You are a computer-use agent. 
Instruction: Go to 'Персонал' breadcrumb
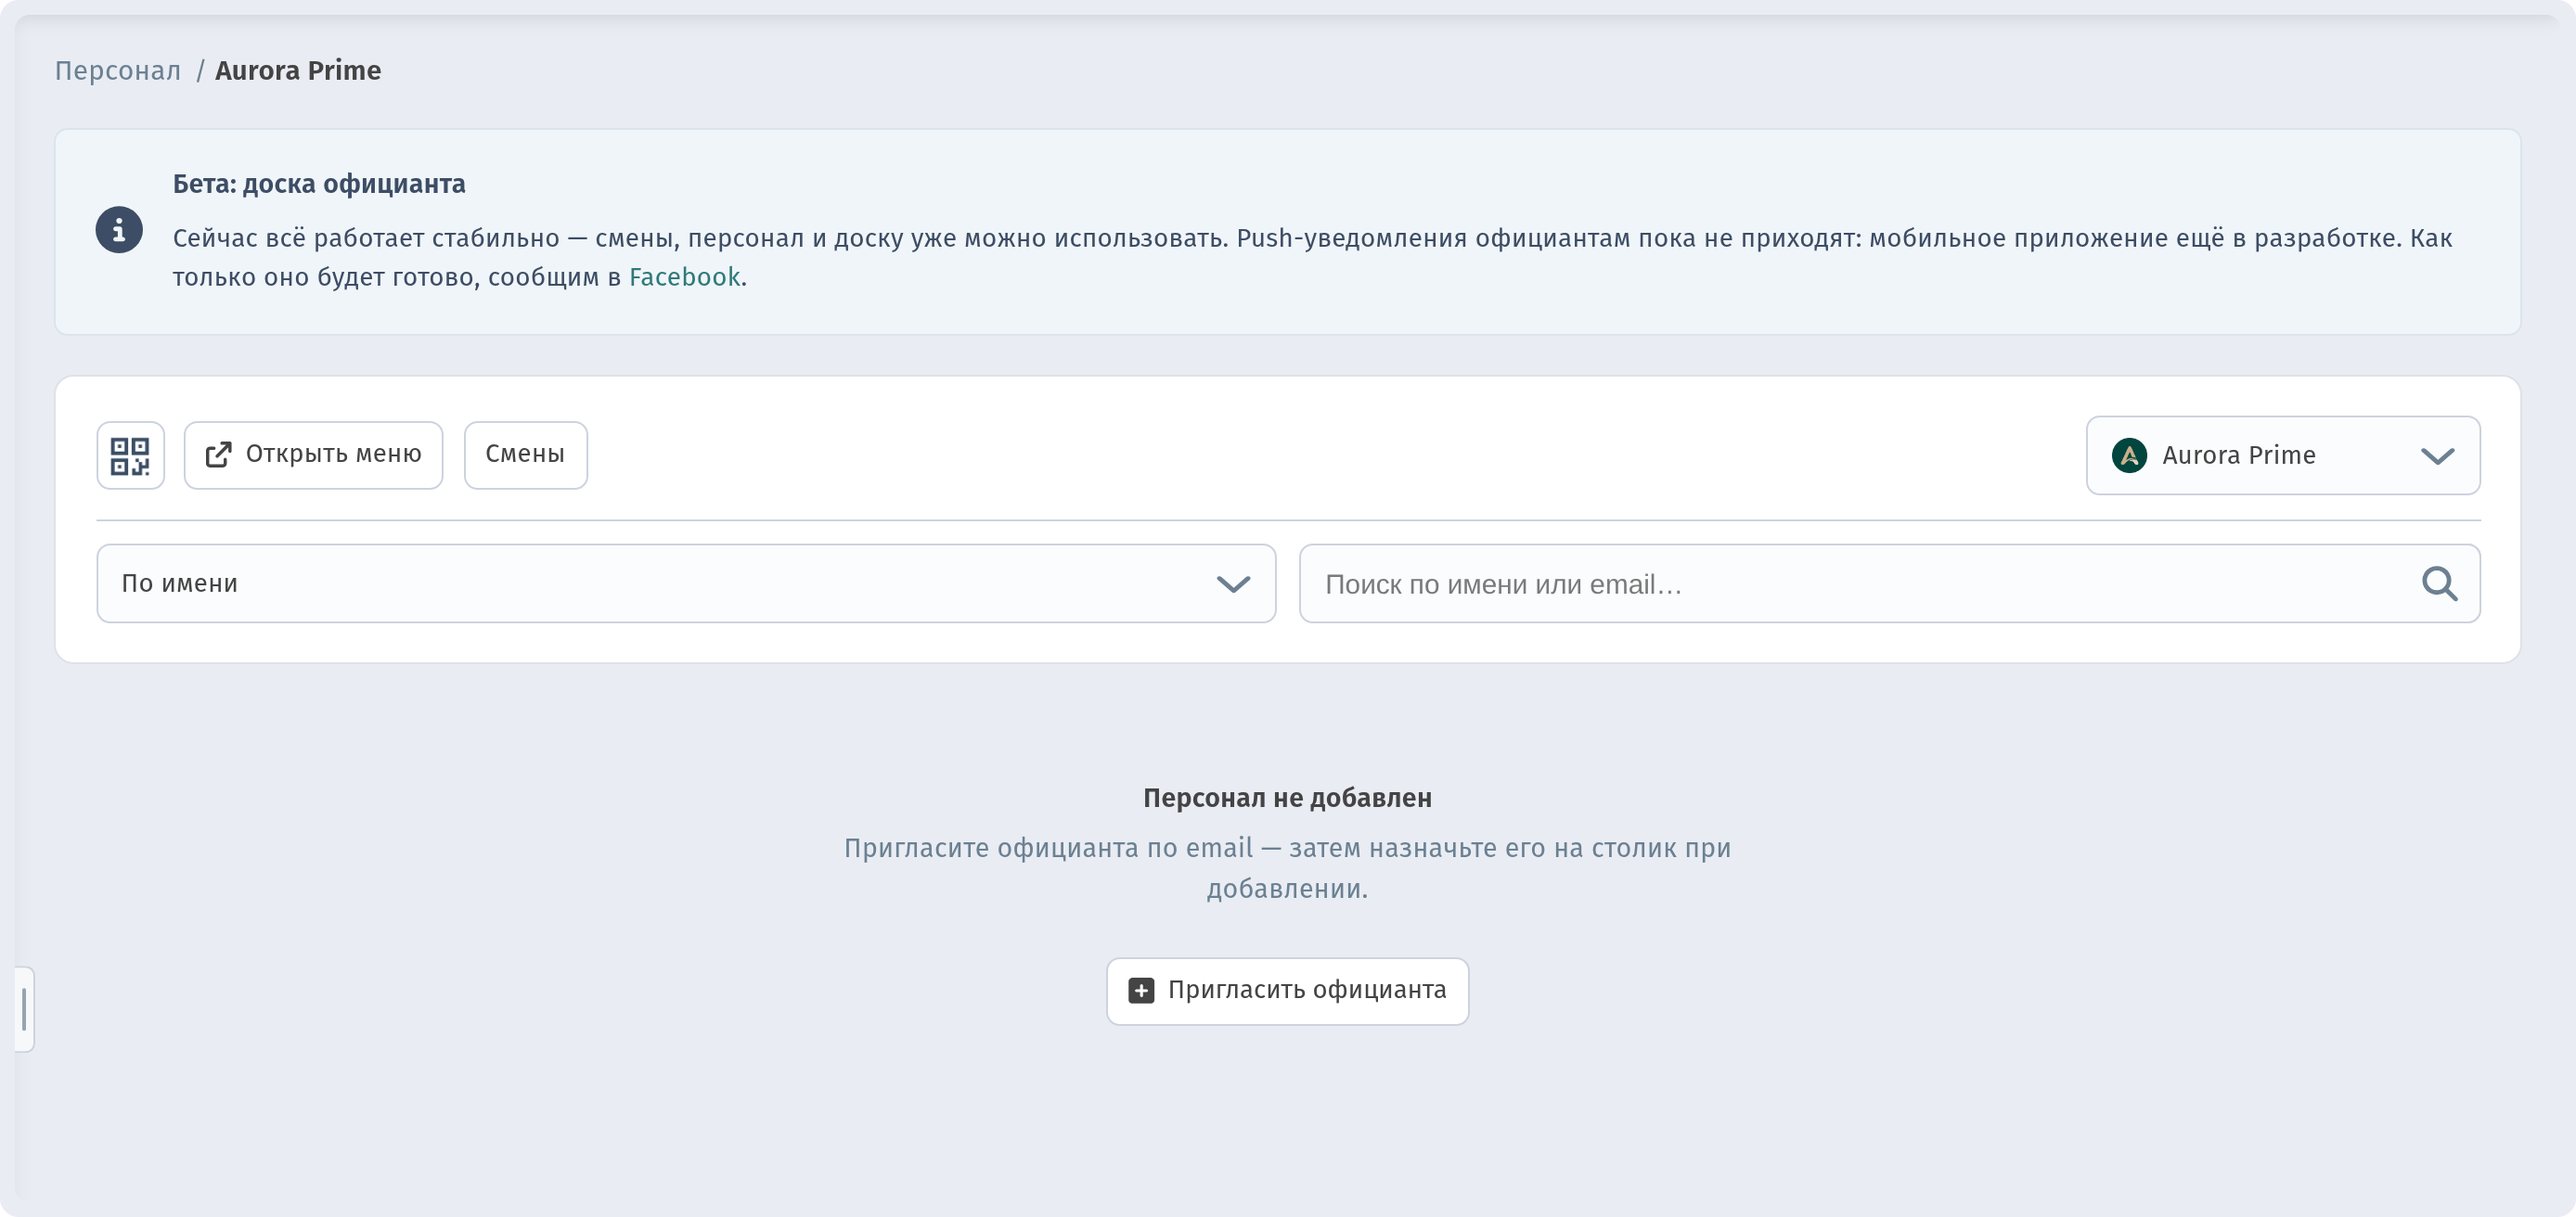click(118, 71)
